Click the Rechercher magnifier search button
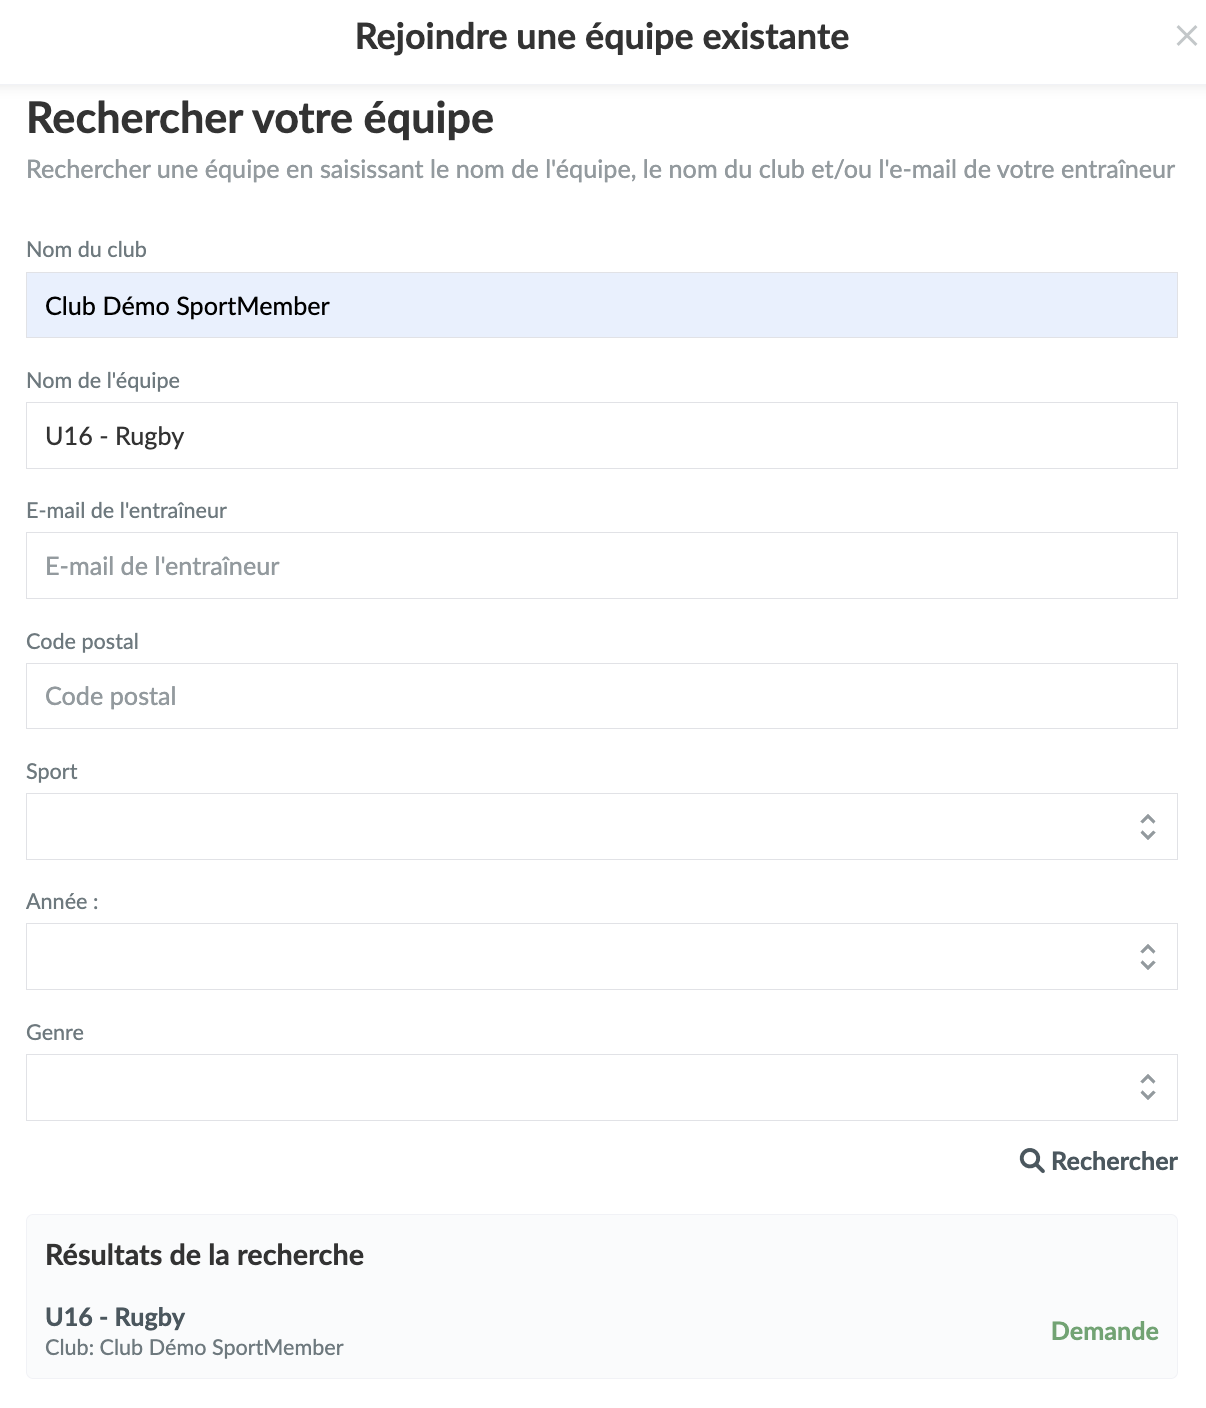 tap(1098, 1161)
